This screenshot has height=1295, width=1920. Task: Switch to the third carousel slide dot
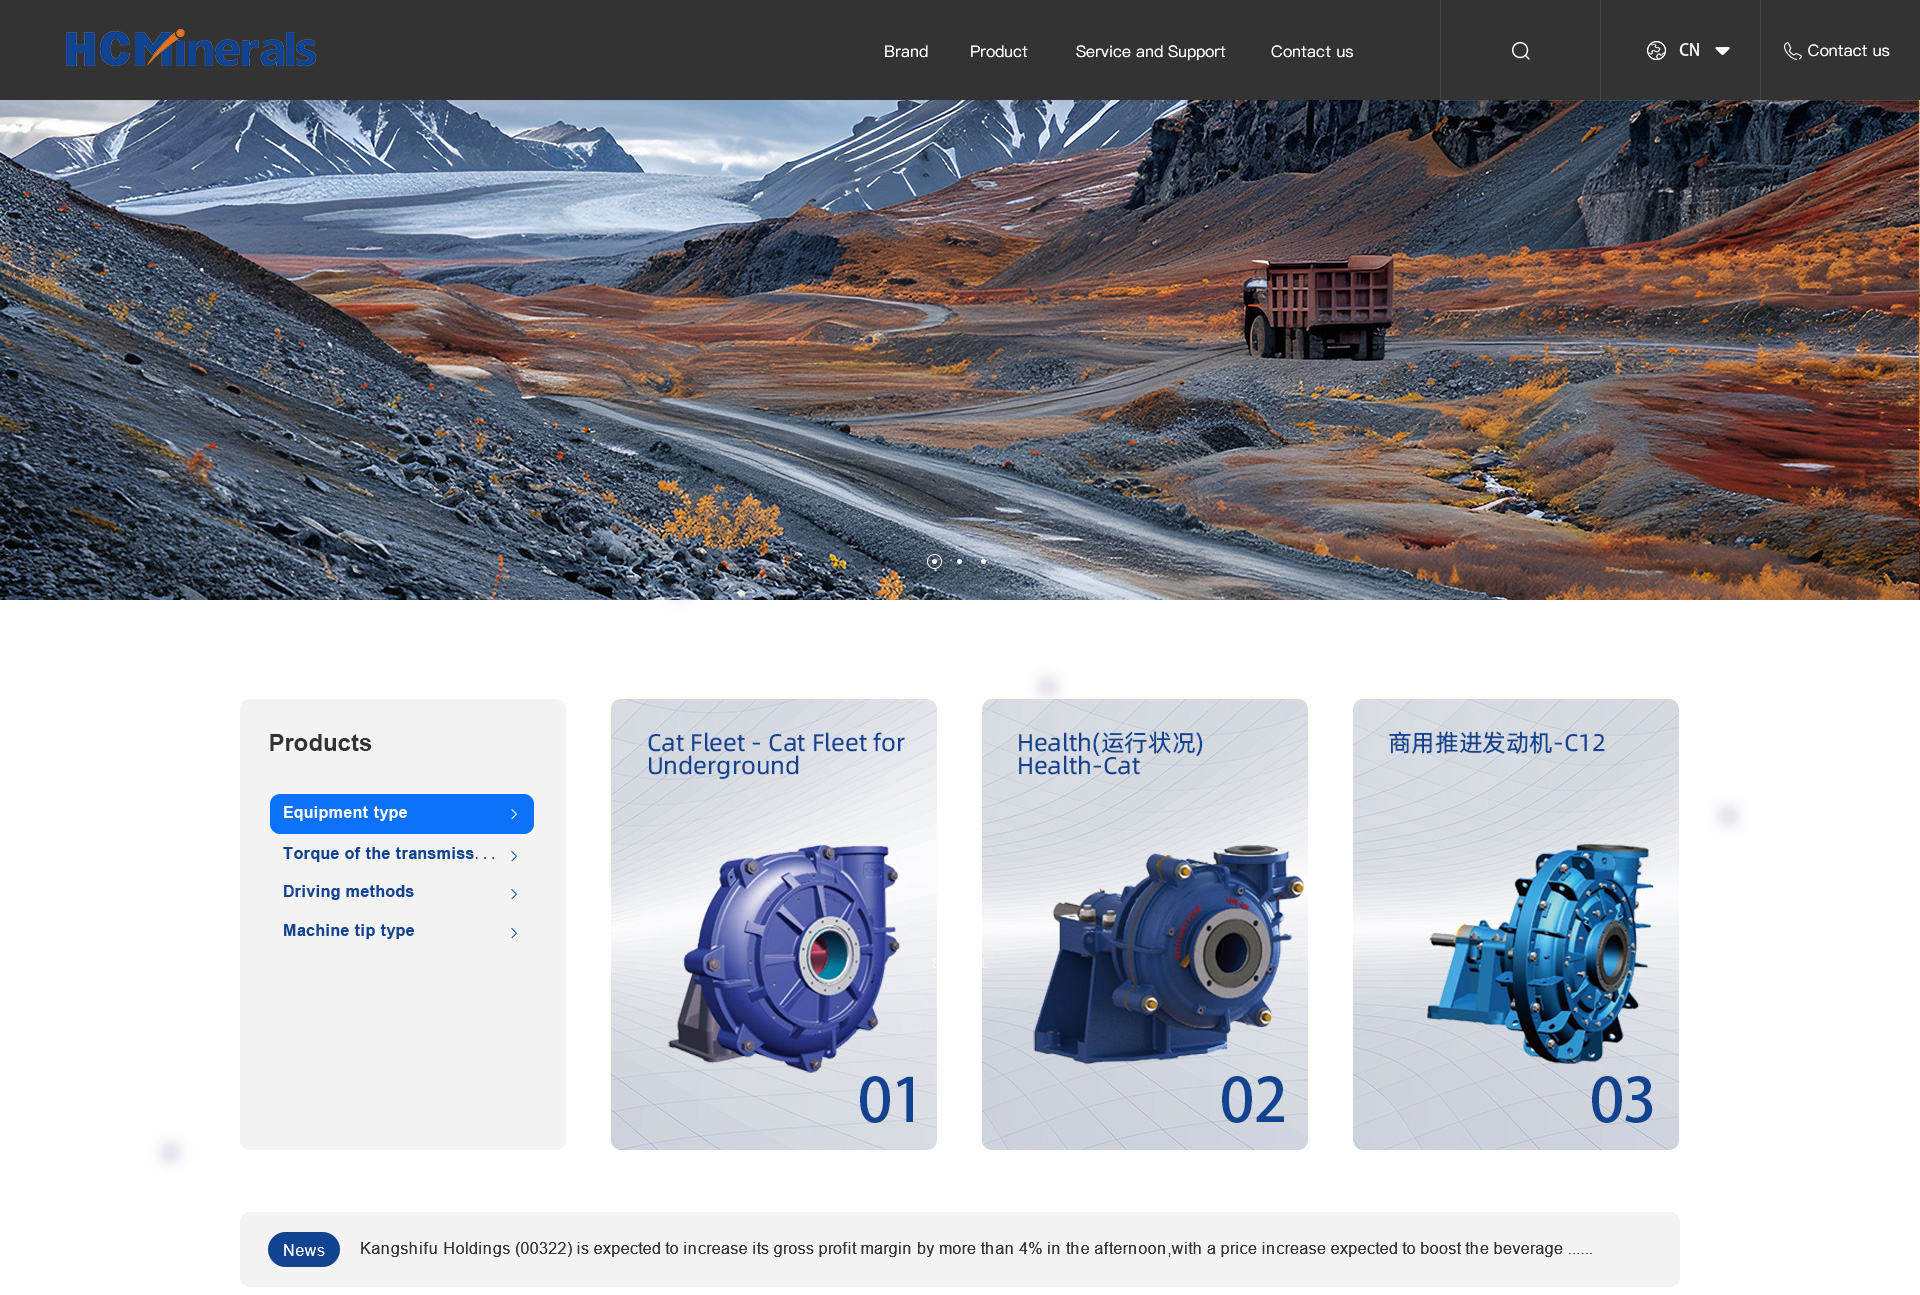[x=984, y=562]
